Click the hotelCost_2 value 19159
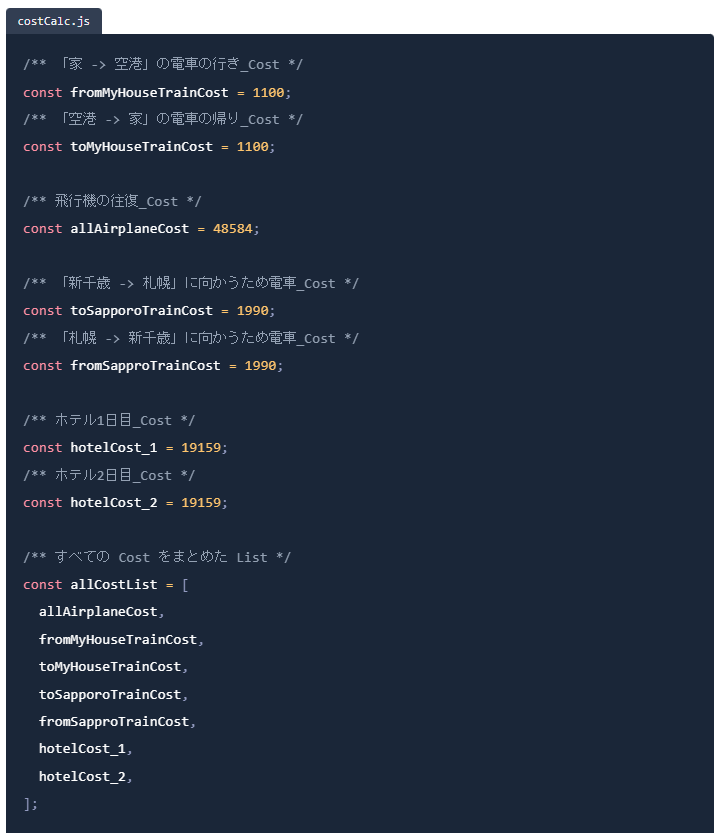This screenshot has width=719, height=833. [201, 503]
